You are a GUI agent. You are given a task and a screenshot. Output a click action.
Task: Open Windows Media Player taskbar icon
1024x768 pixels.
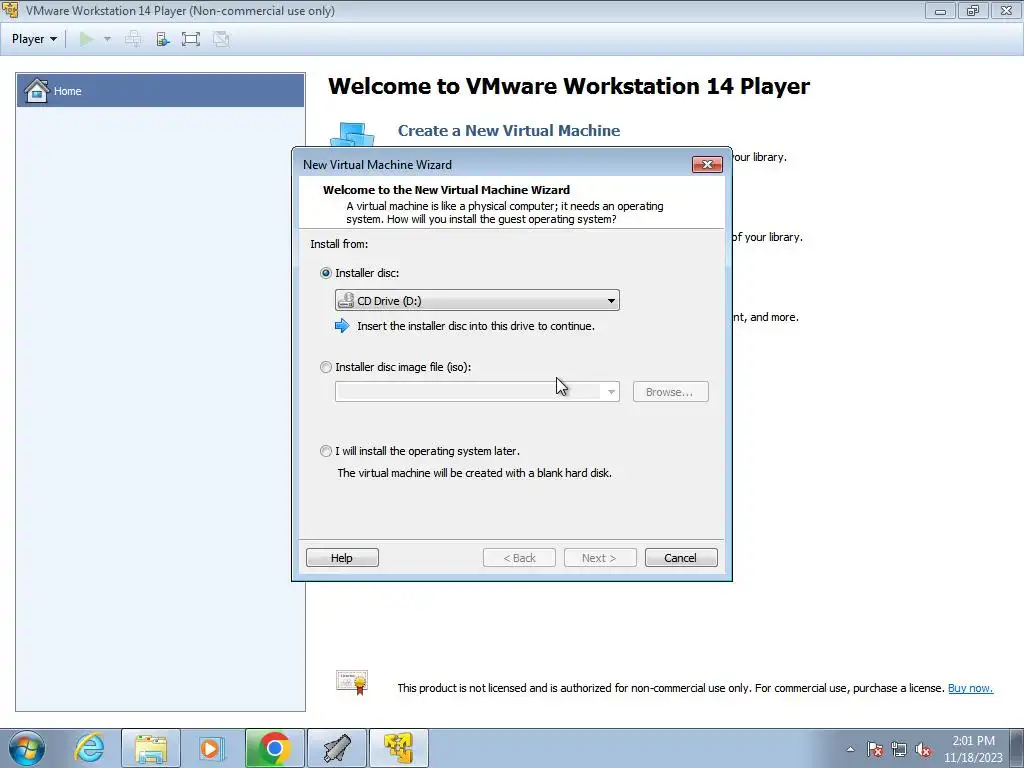[212, 748]
